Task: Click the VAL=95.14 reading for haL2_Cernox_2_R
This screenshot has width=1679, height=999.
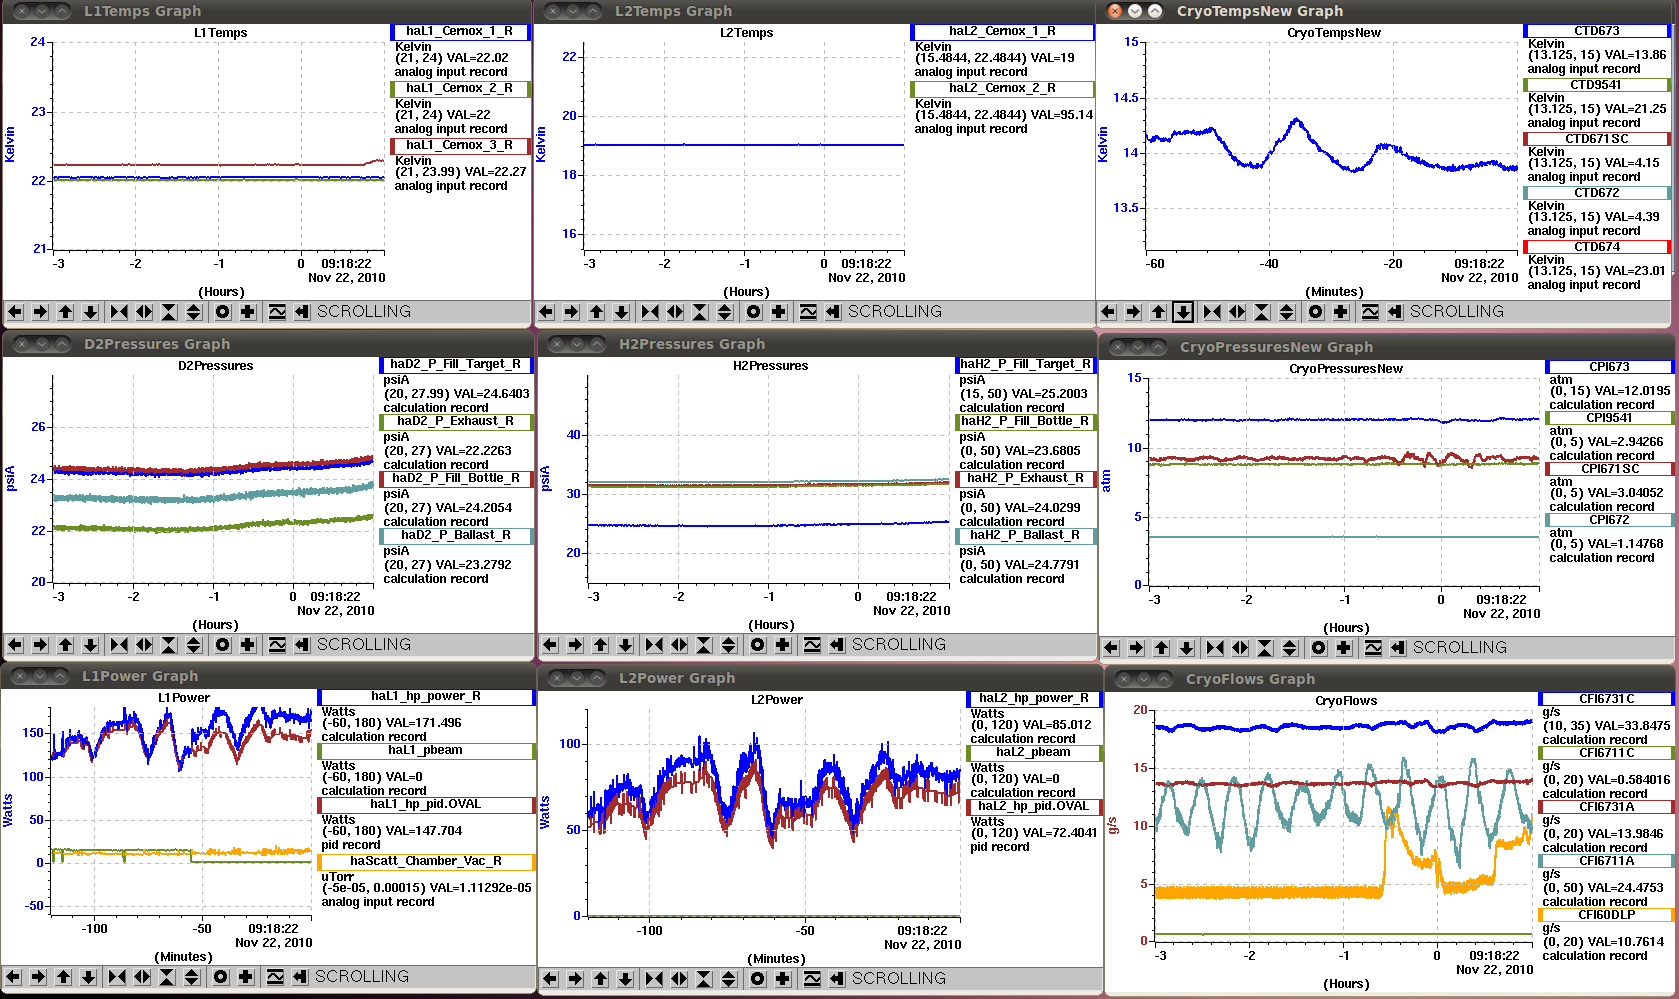Action: click(1061, 115)
